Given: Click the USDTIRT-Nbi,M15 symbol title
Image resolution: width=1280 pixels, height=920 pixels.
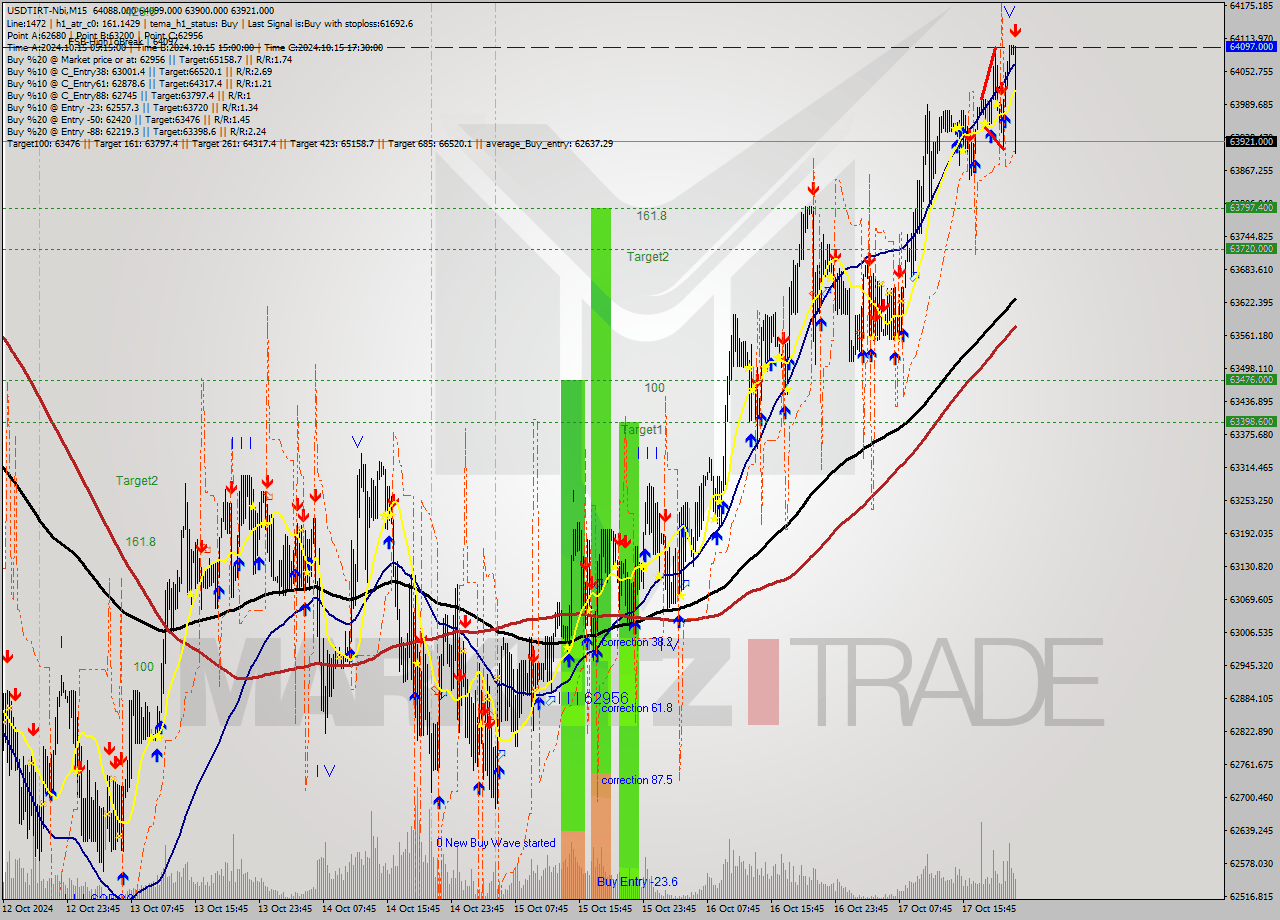Looking at the screenshot, I should pos(47,10).
